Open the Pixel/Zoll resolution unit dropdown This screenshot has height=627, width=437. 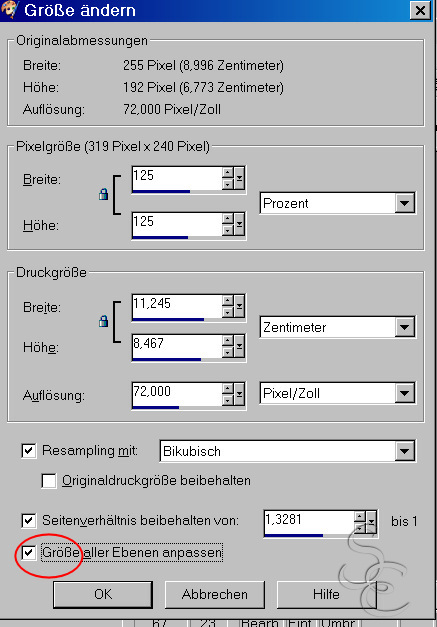(x=404, y=393)
